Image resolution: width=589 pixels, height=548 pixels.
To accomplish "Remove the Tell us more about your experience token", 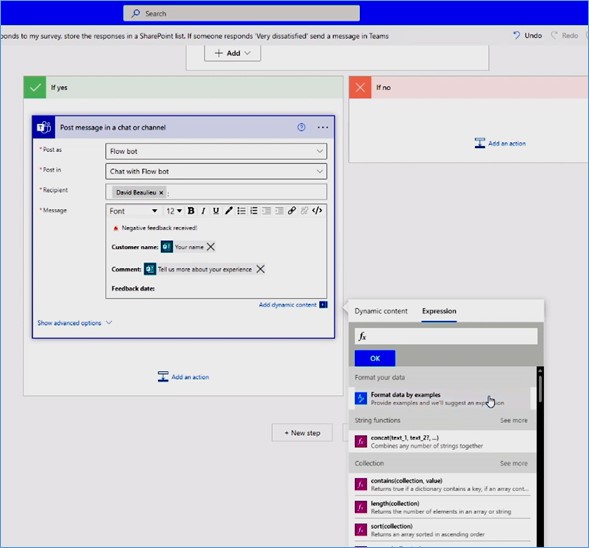I will [260, 269].
